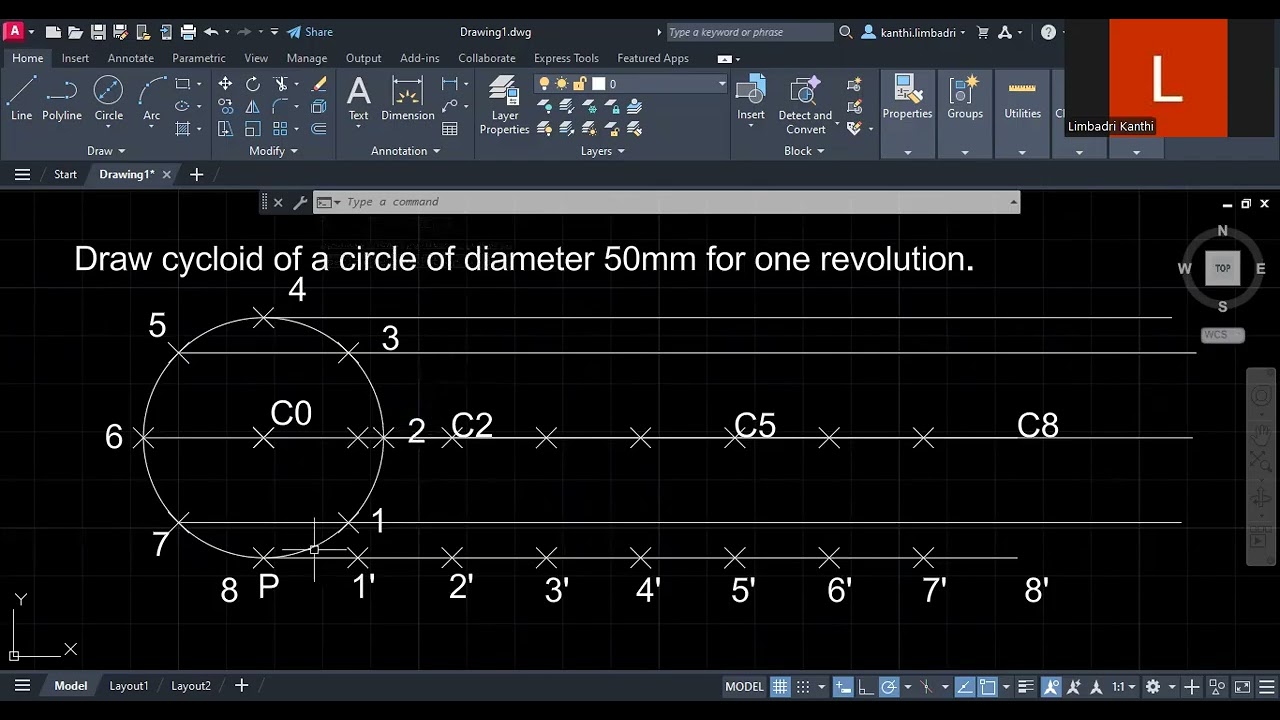Image resolution: width=1280 pixels, height=720 pixels.
Task: Close the Drawing1 file tab
Action: point(167,174)
